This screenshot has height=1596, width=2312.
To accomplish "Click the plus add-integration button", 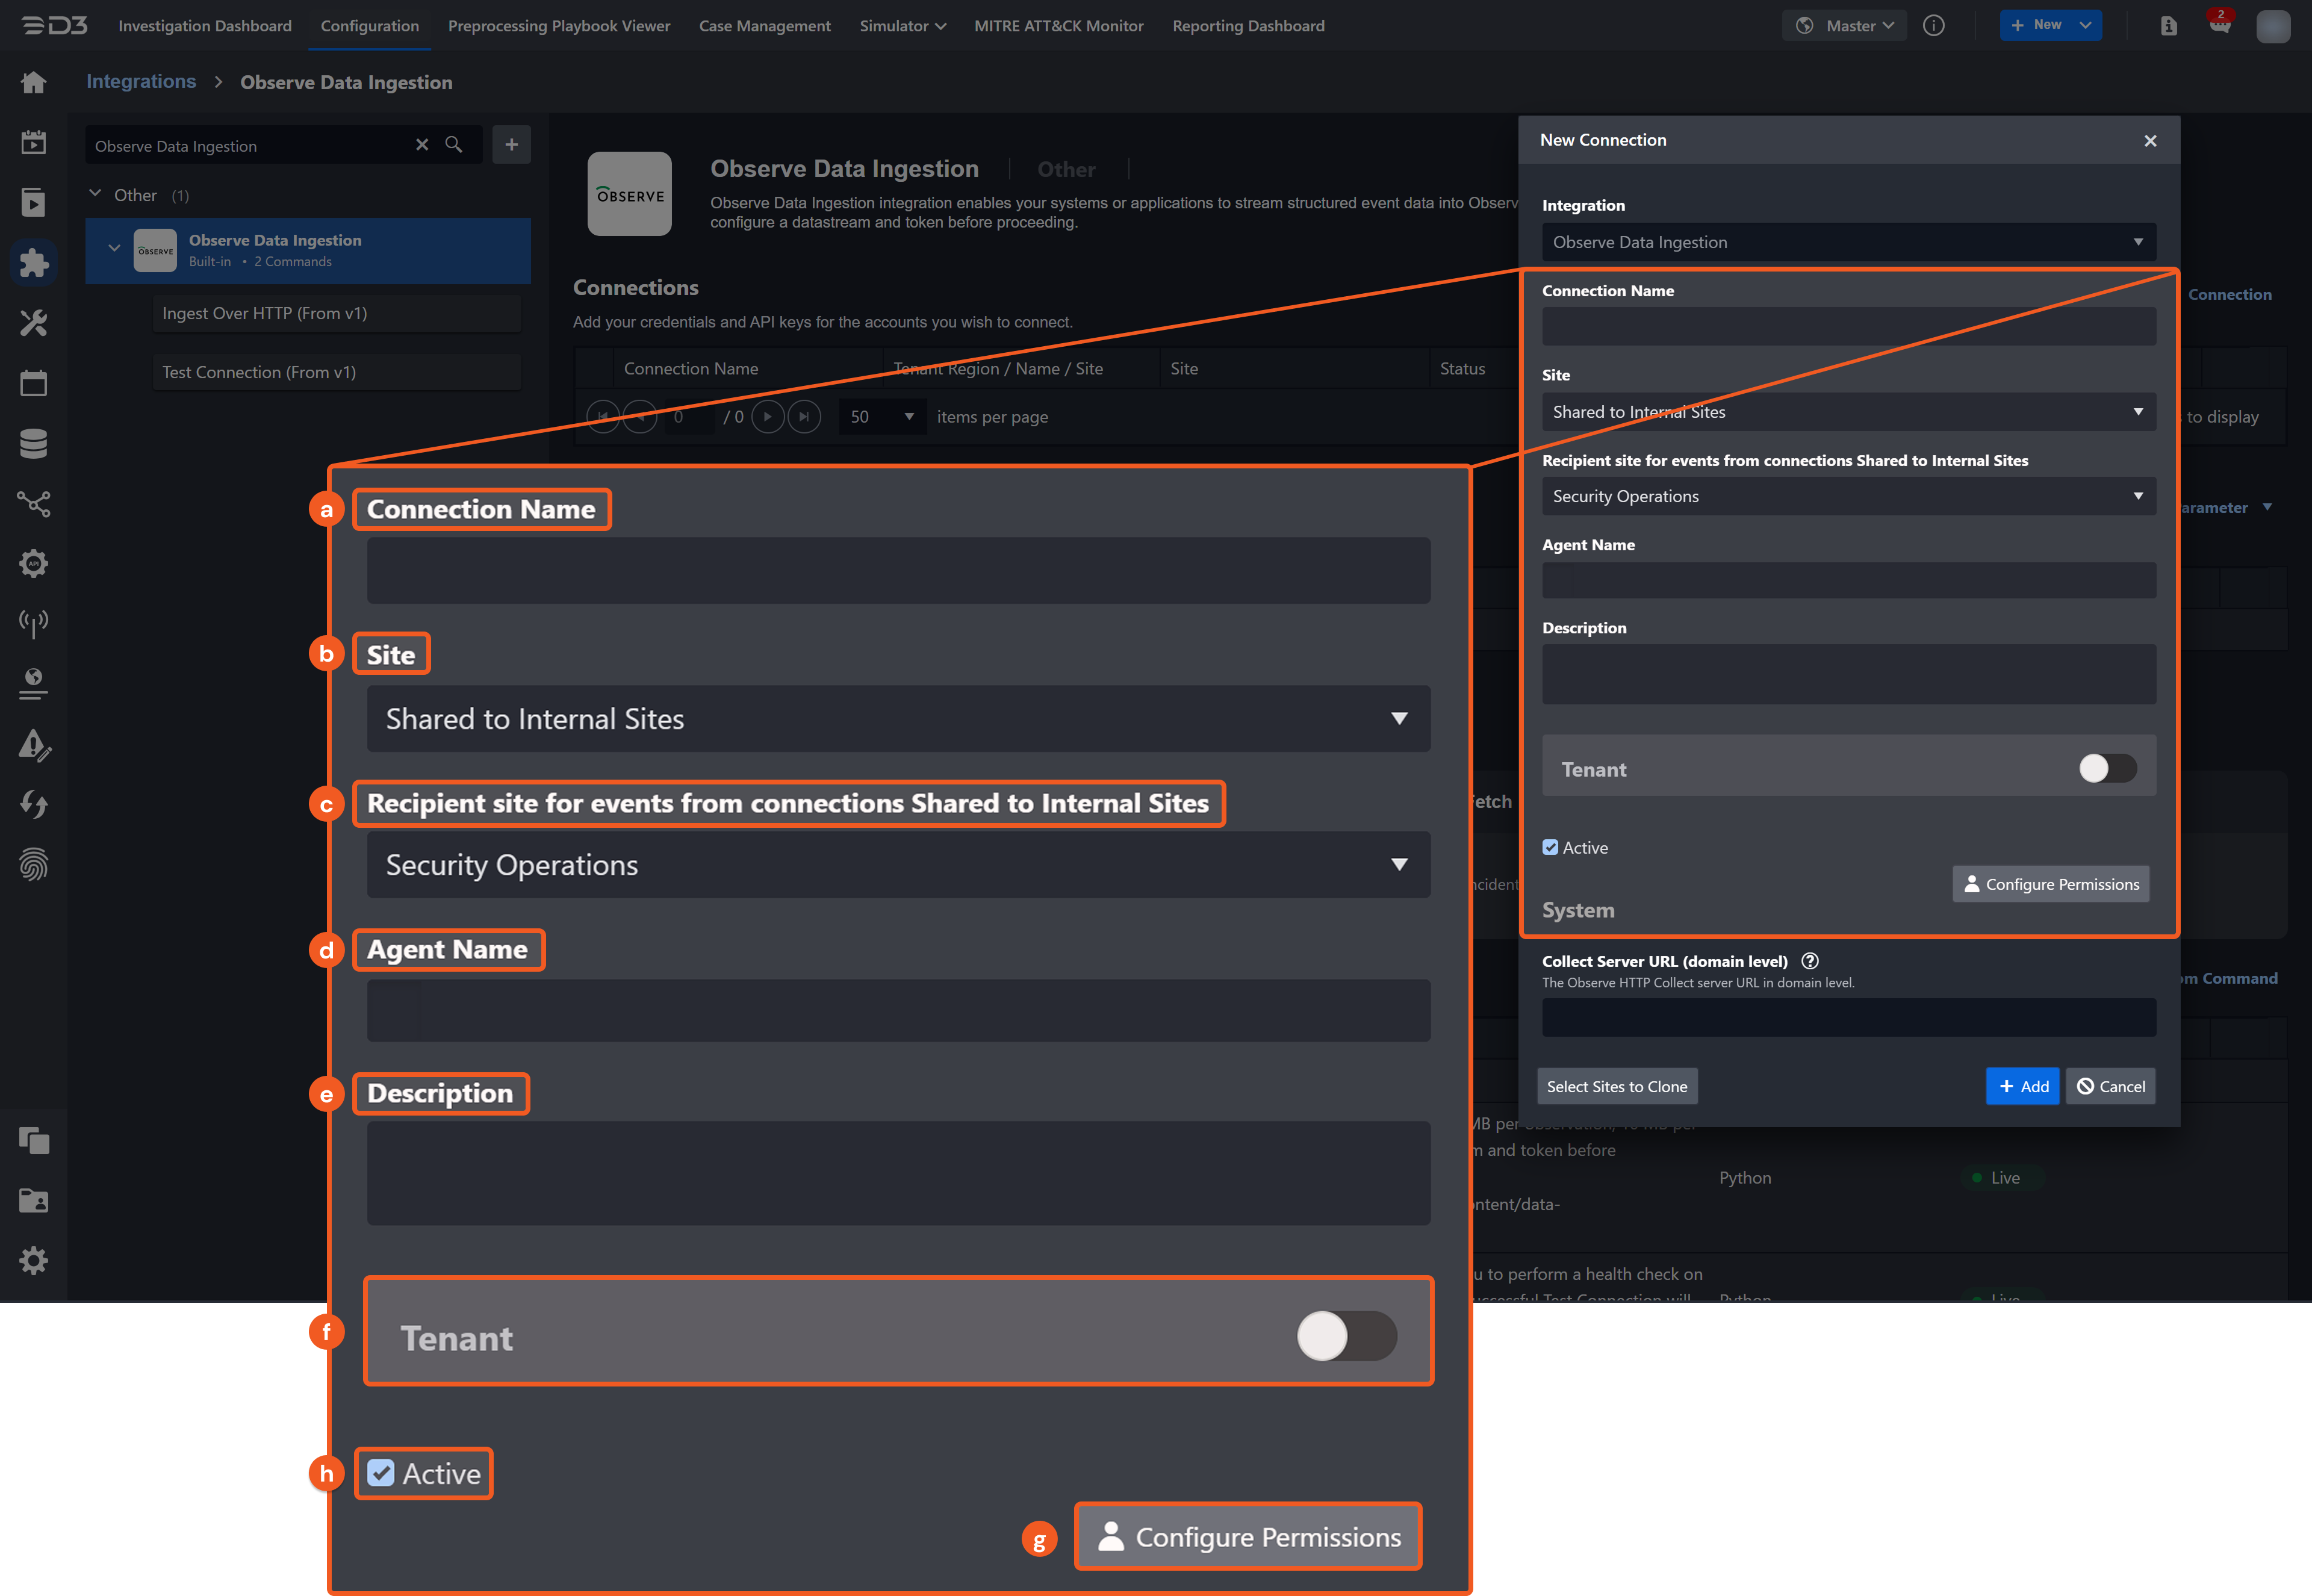I will (x=511, y=145).
